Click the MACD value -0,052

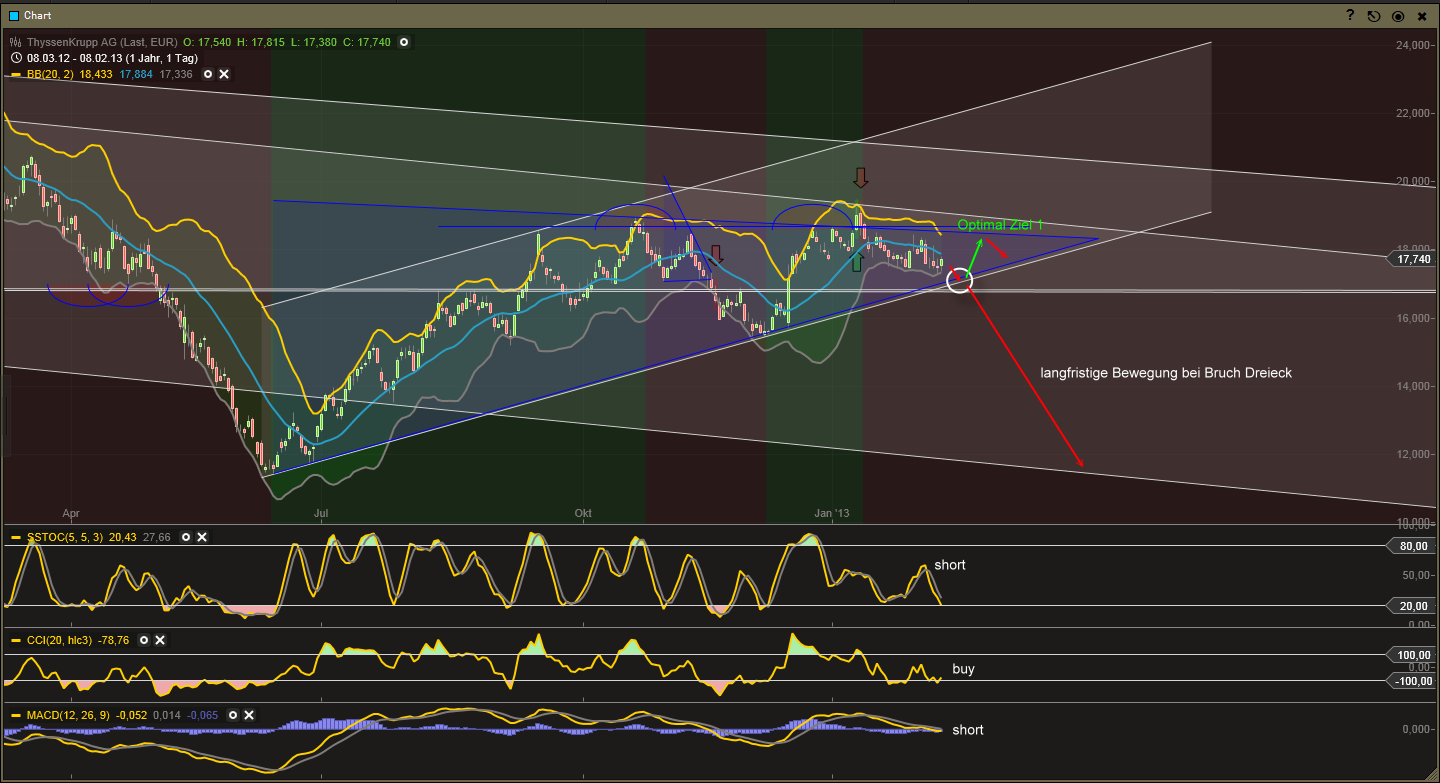131,715
